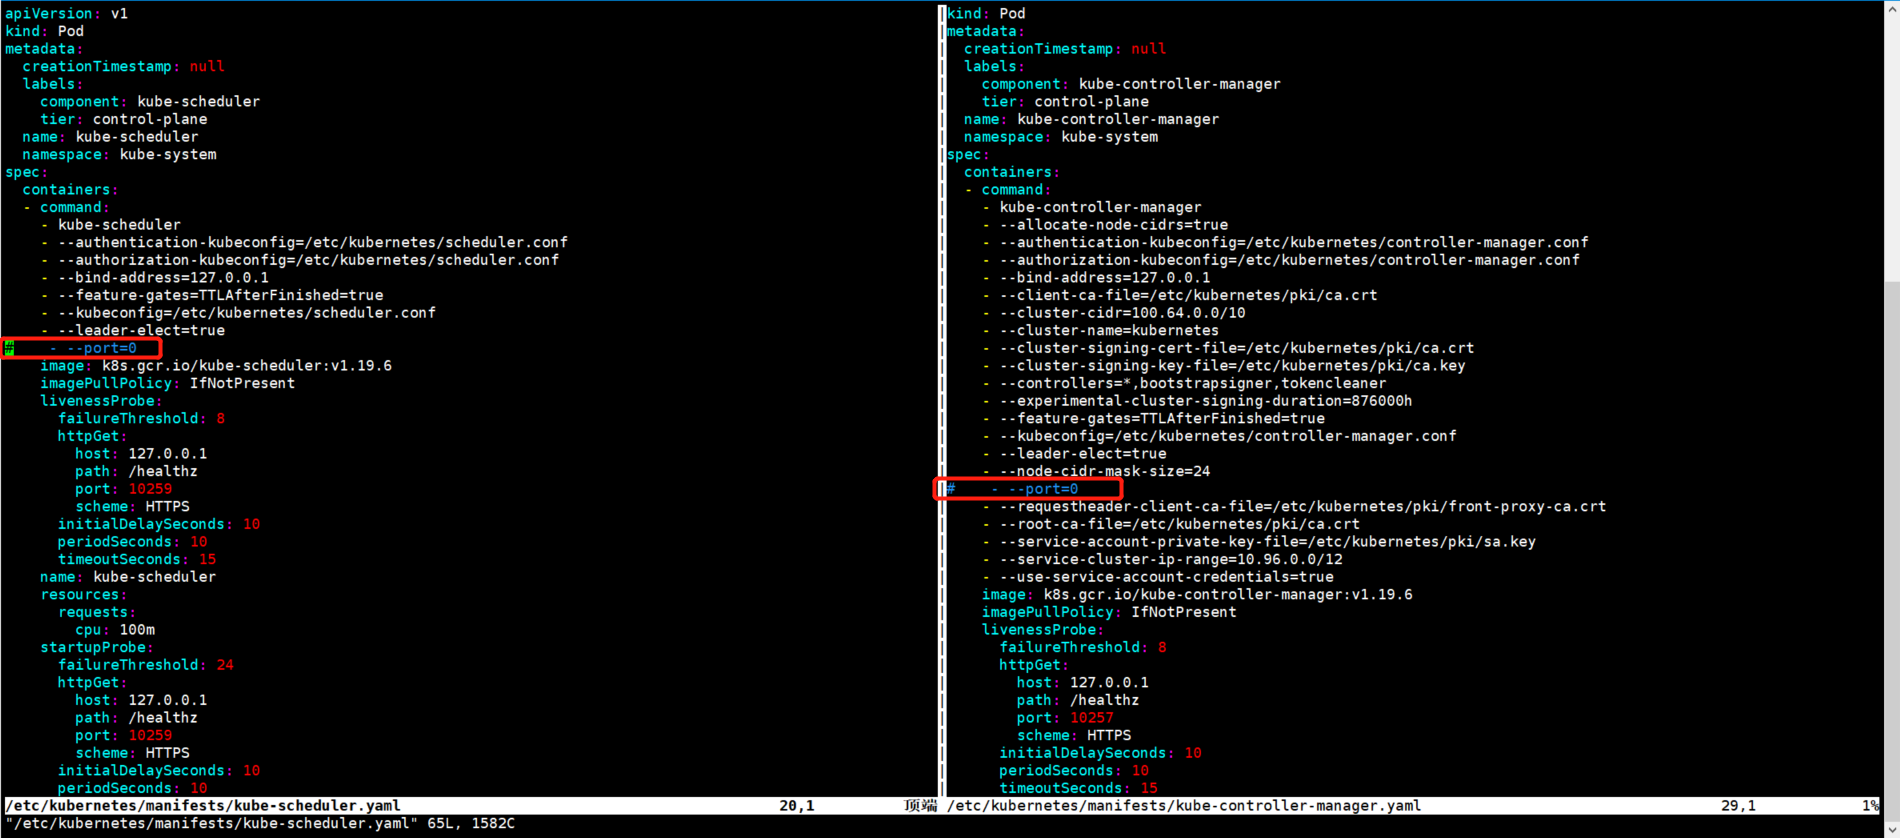
Task: Click '--cluster-name=kubernetes' argument
Action: pyautogui.click(x=1110, y=330)
